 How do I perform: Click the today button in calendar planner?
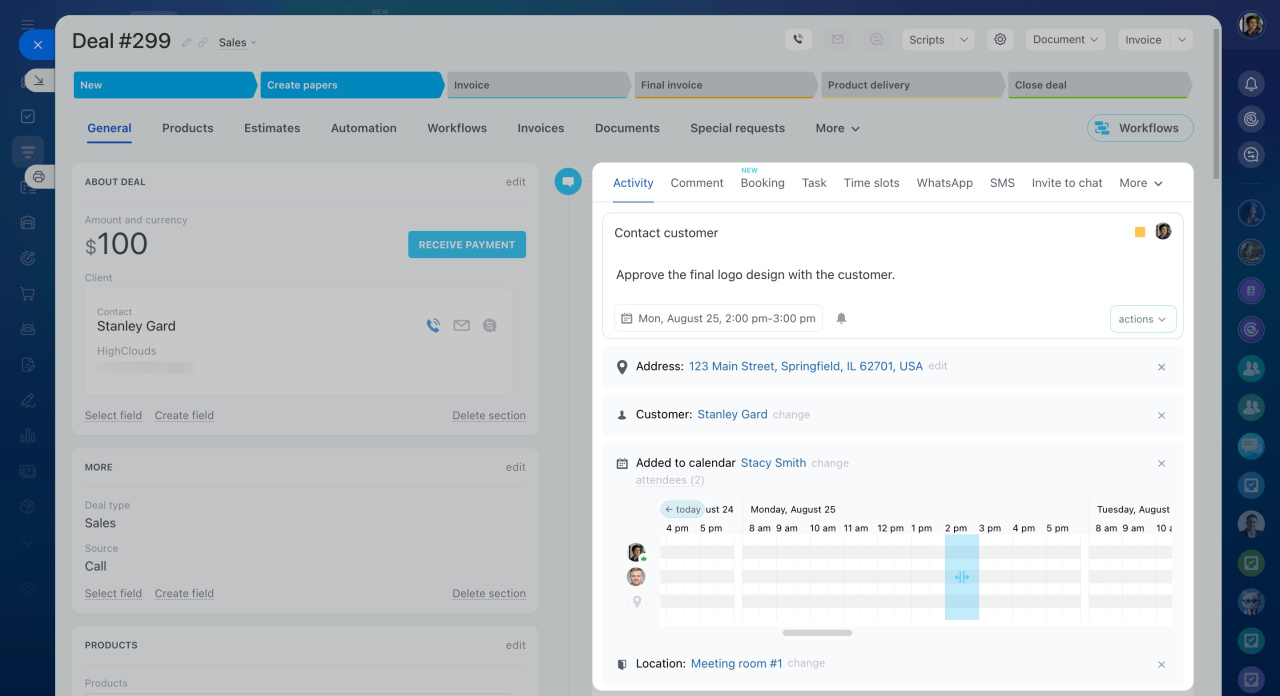click(683, 510)
